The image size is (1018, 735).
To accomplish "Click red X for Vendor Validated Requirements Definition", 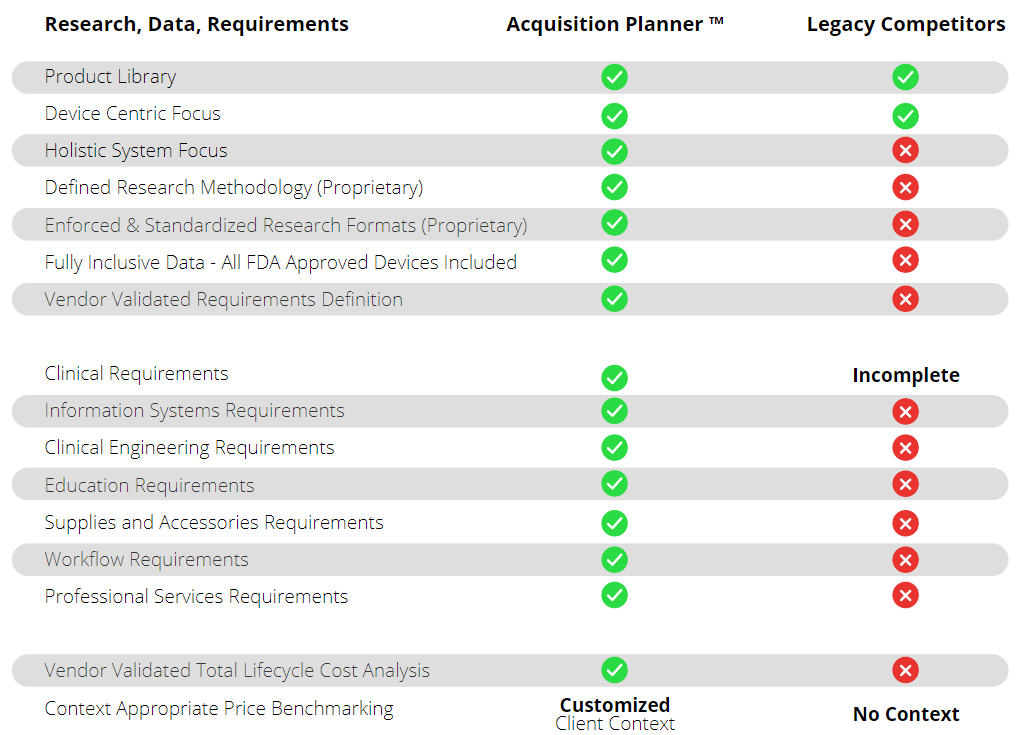I will coord(905,299).
